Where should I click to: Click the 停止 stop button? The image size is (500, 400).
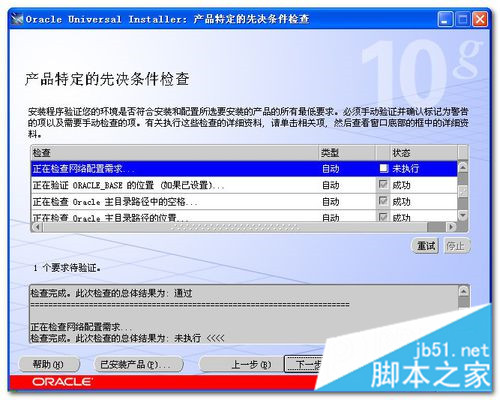456,246
